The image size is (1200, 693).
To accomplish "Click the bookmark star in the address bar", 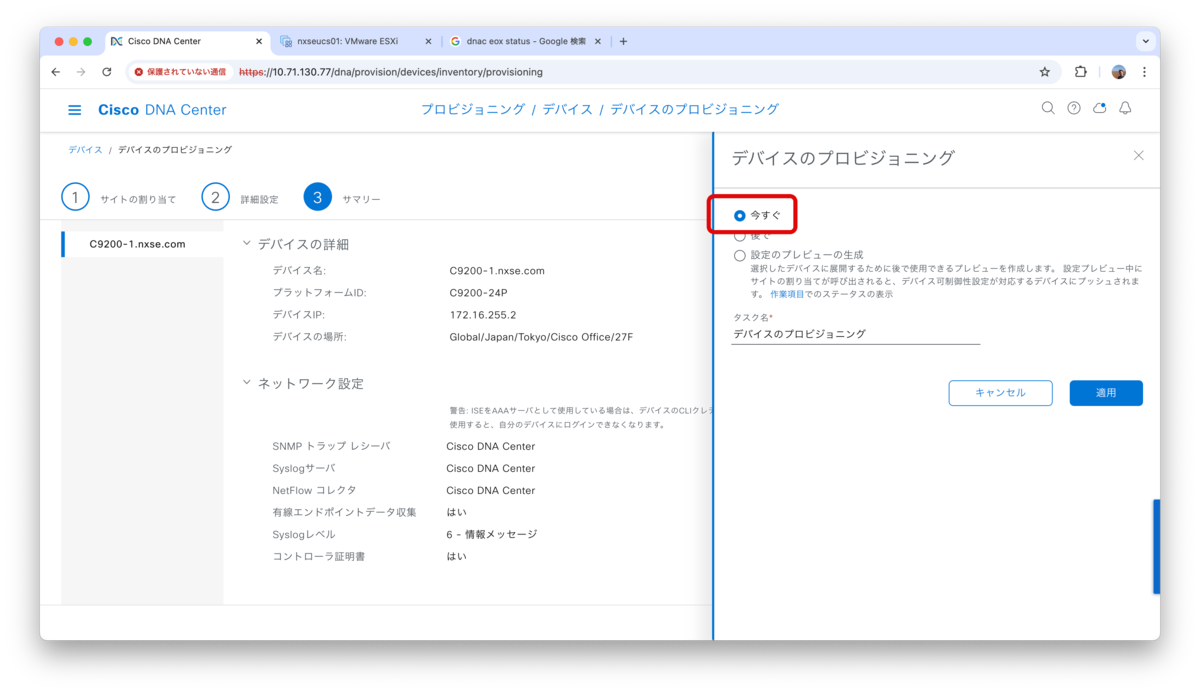I will point(1044,71).
